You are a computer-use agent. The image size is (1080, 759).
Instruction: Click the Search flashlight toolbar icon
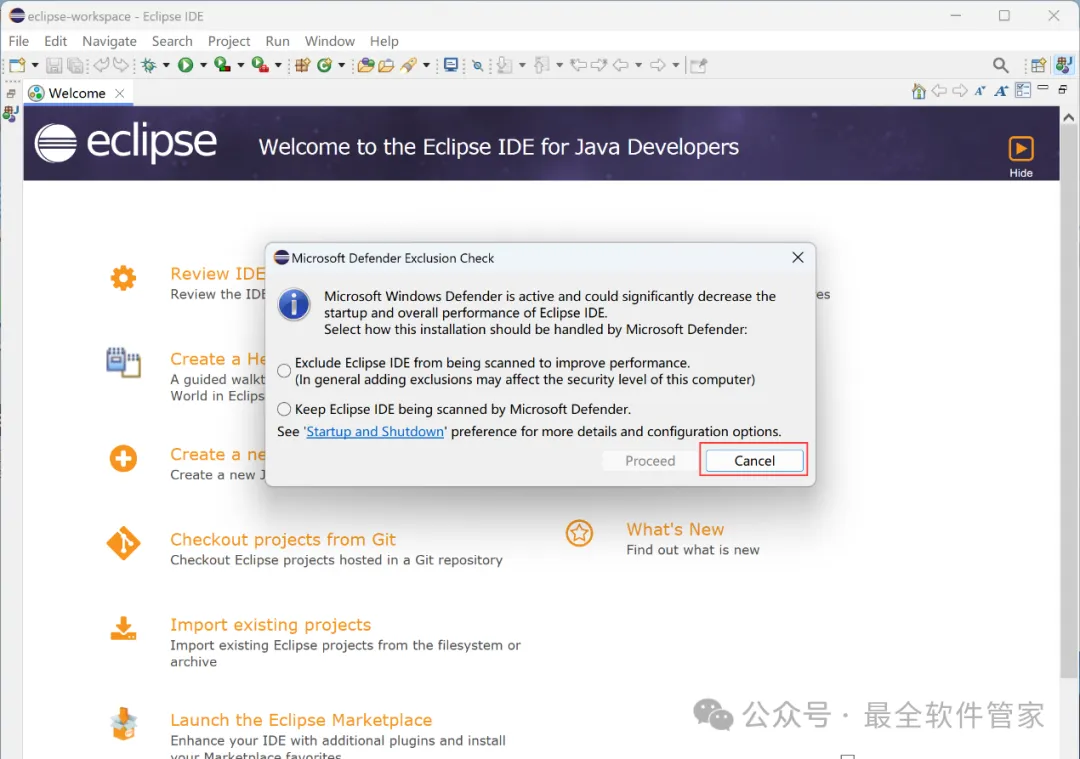point(409,65)
